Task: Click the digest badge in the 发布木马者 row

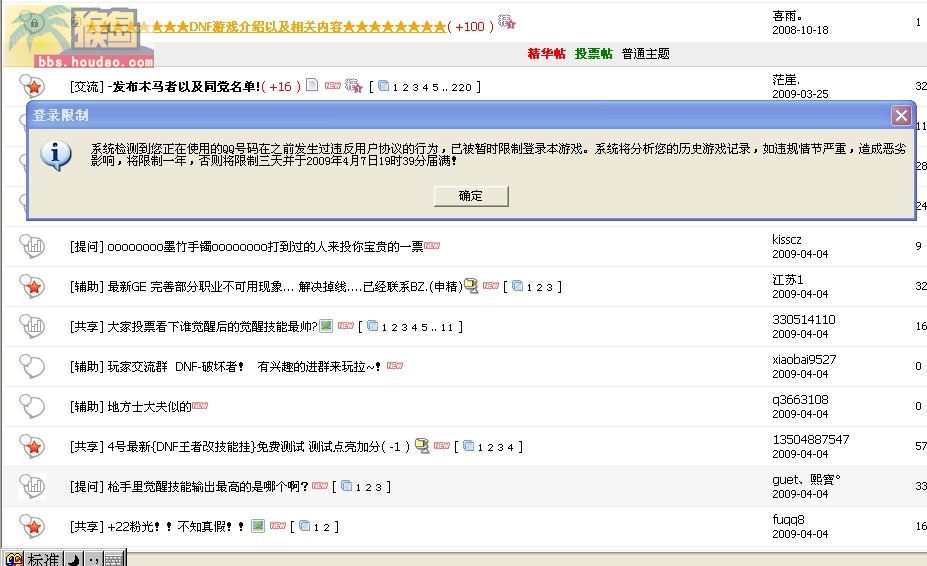Action: click(354, 86)
